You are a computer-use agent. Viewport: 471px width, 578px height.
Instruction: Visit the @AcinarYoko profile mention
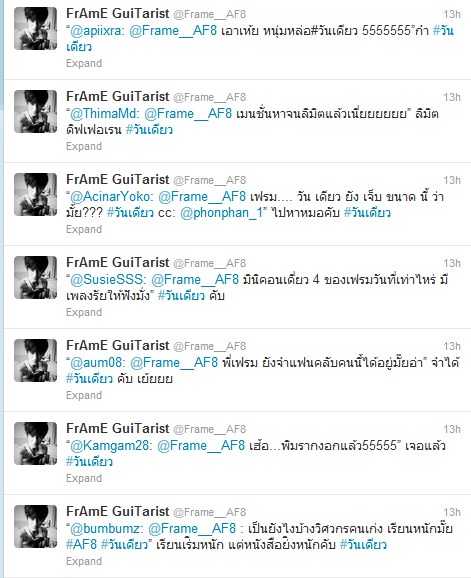(x=110, y=196)
